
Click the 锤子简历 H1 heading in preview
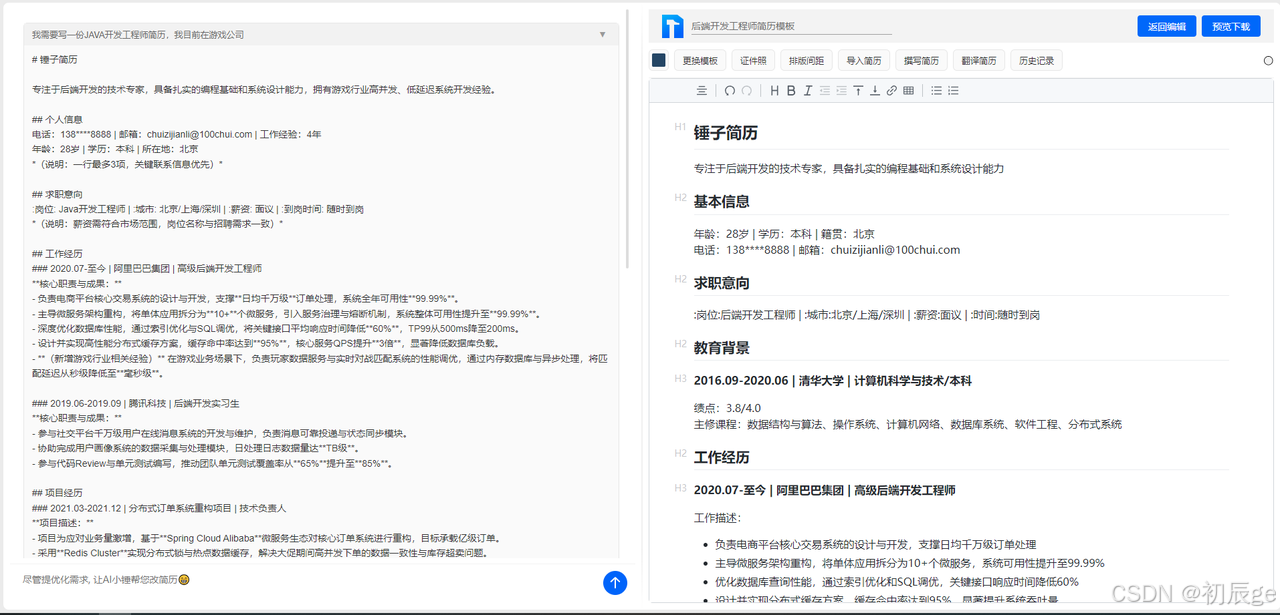click(725, 132)
